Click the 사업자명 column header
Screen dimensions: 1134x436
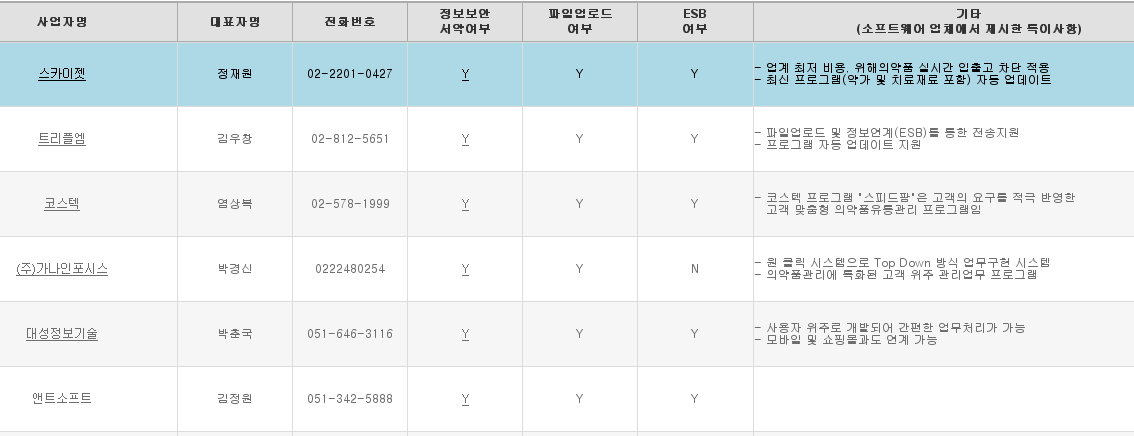pos(62,22)
